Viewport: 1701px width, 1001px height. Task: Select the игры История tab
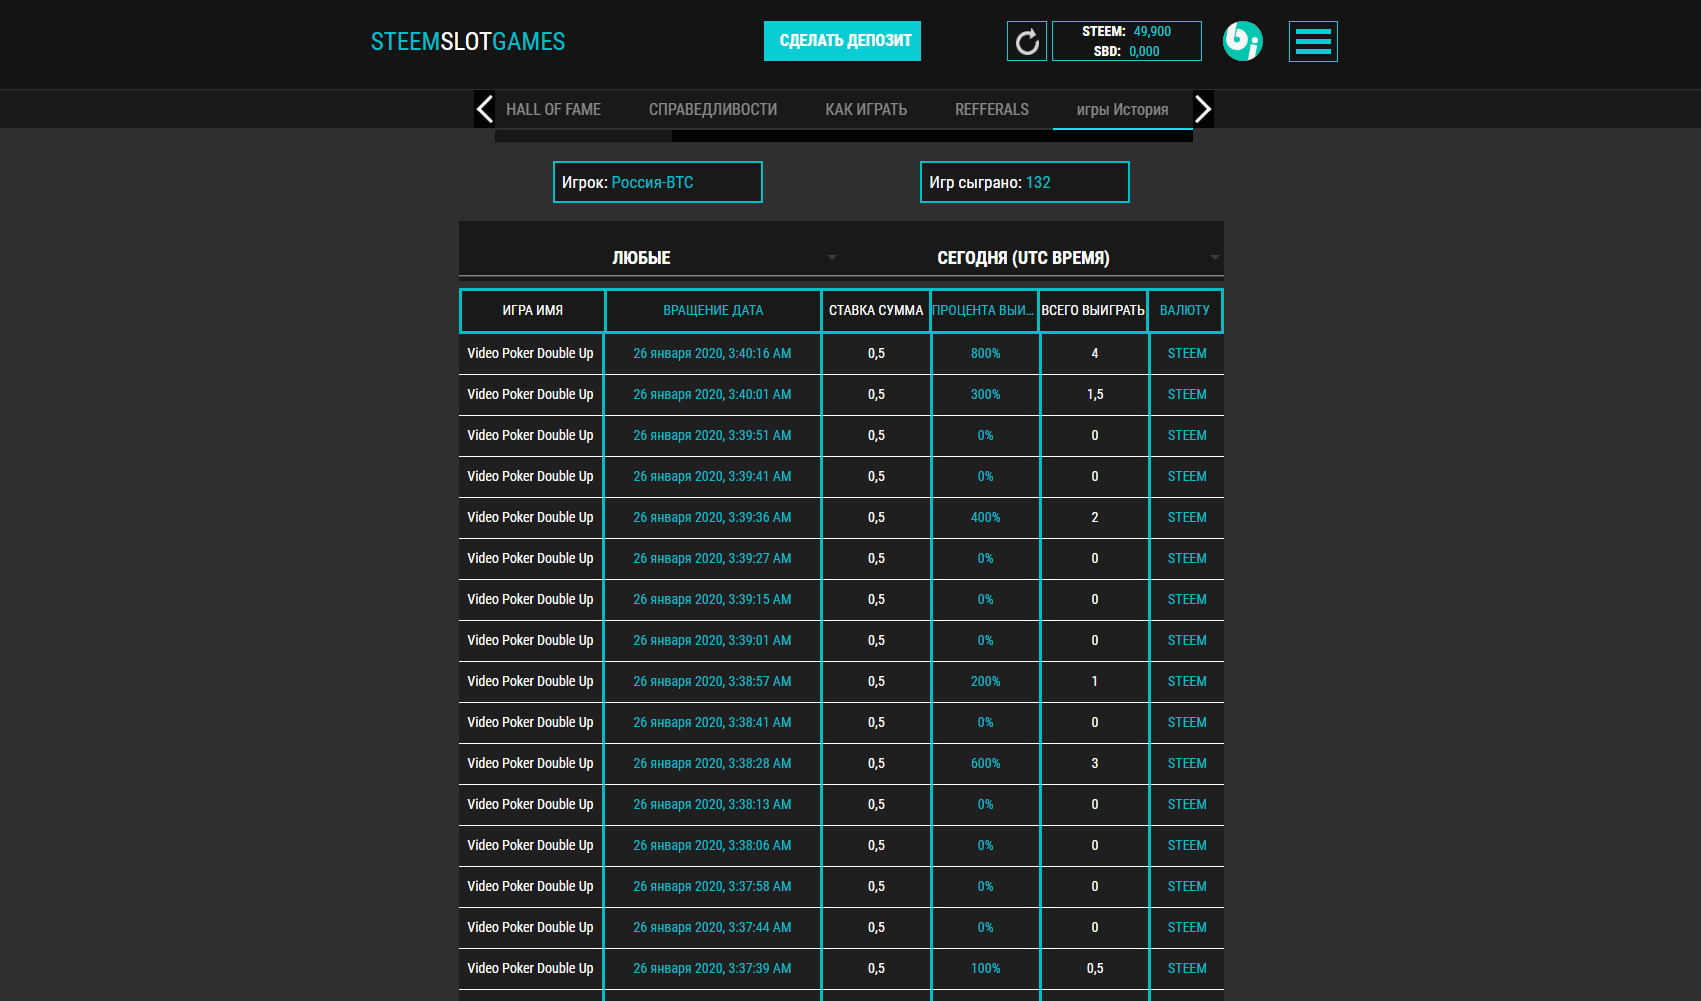pos(1121,110)
